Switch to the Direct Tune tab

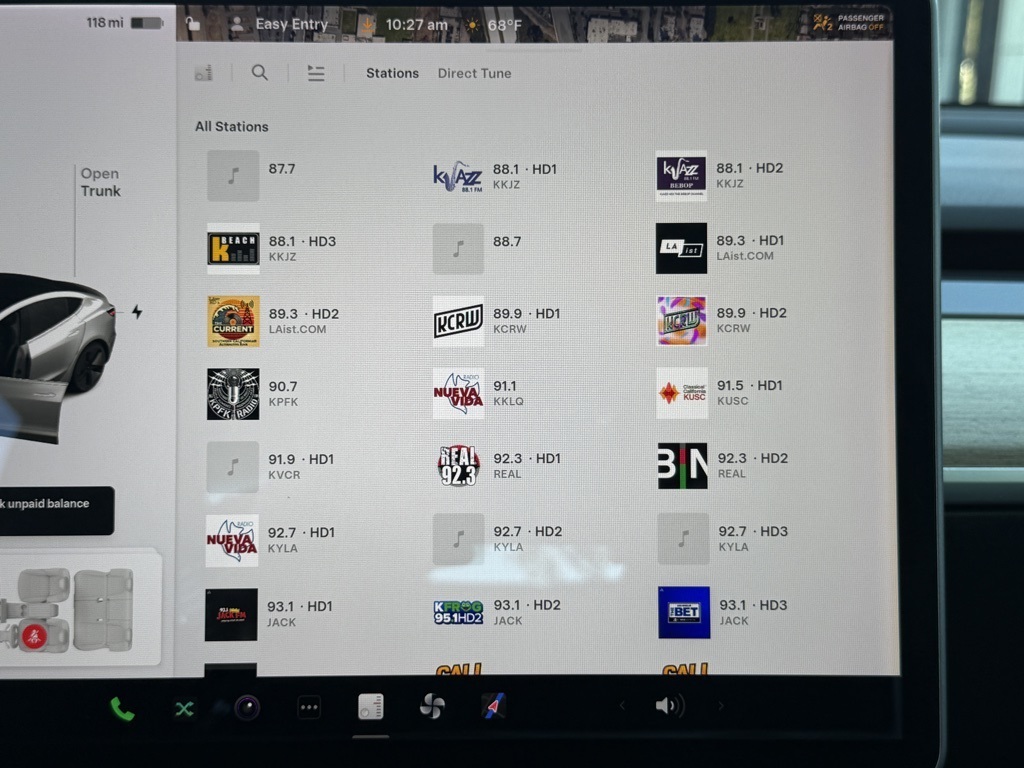pos(474,73)
